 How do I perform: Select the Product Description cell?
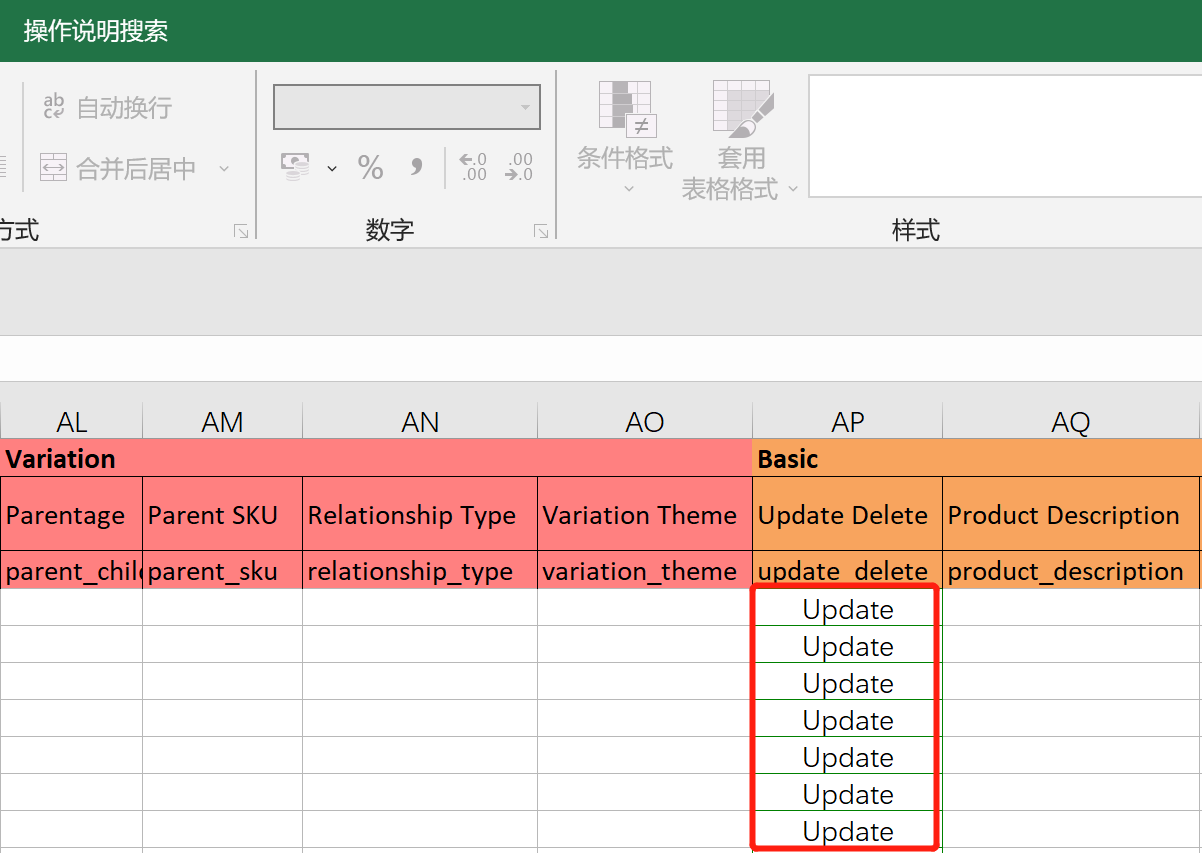tap(1071, 514)
